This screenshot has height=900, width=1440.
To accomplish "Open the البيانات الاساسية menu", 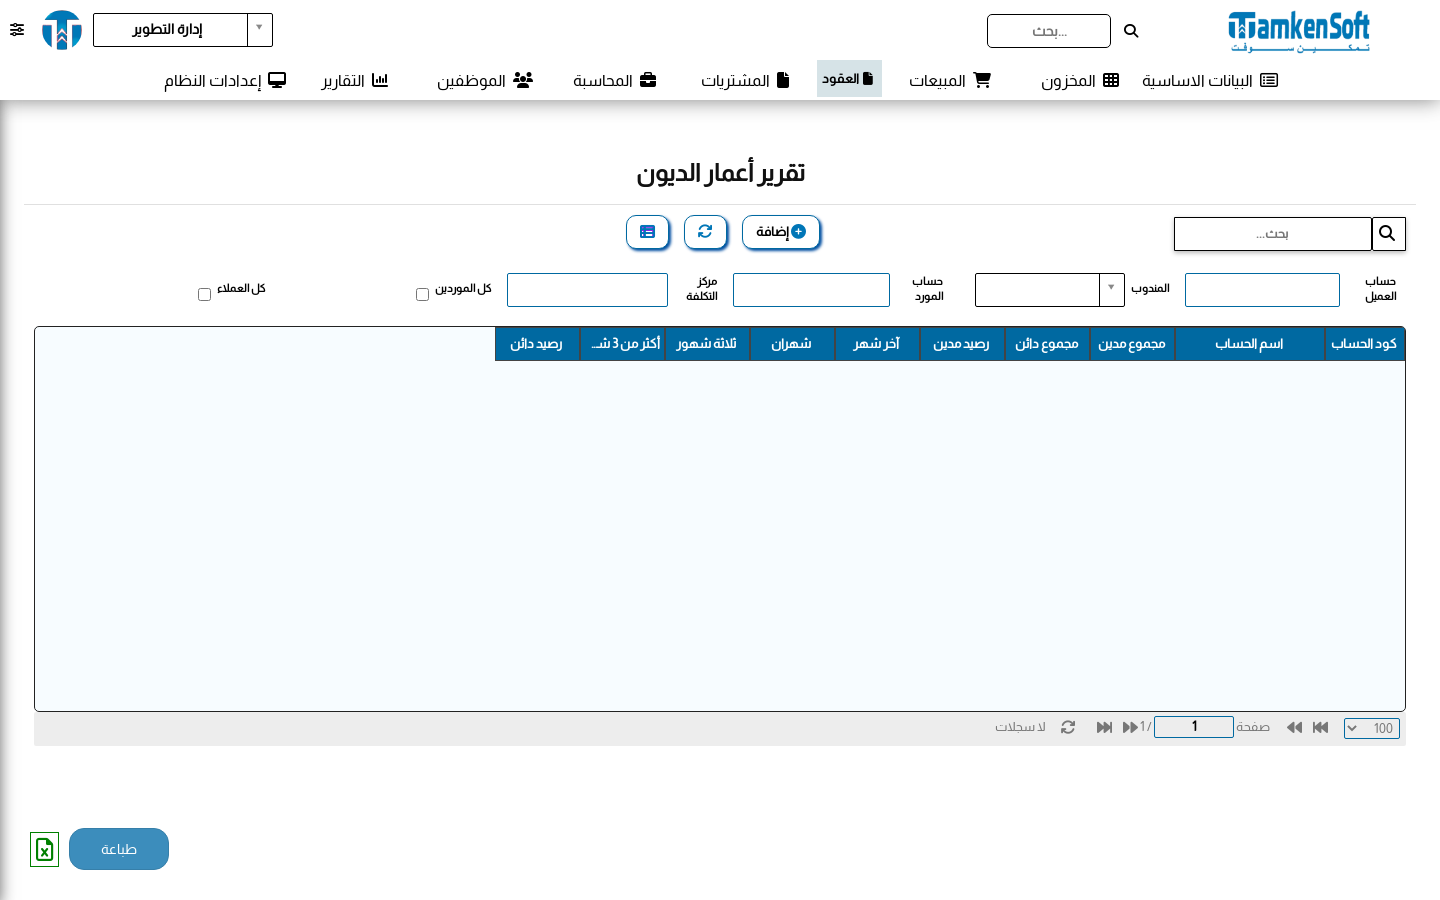I will click(x=1210, y=80).
